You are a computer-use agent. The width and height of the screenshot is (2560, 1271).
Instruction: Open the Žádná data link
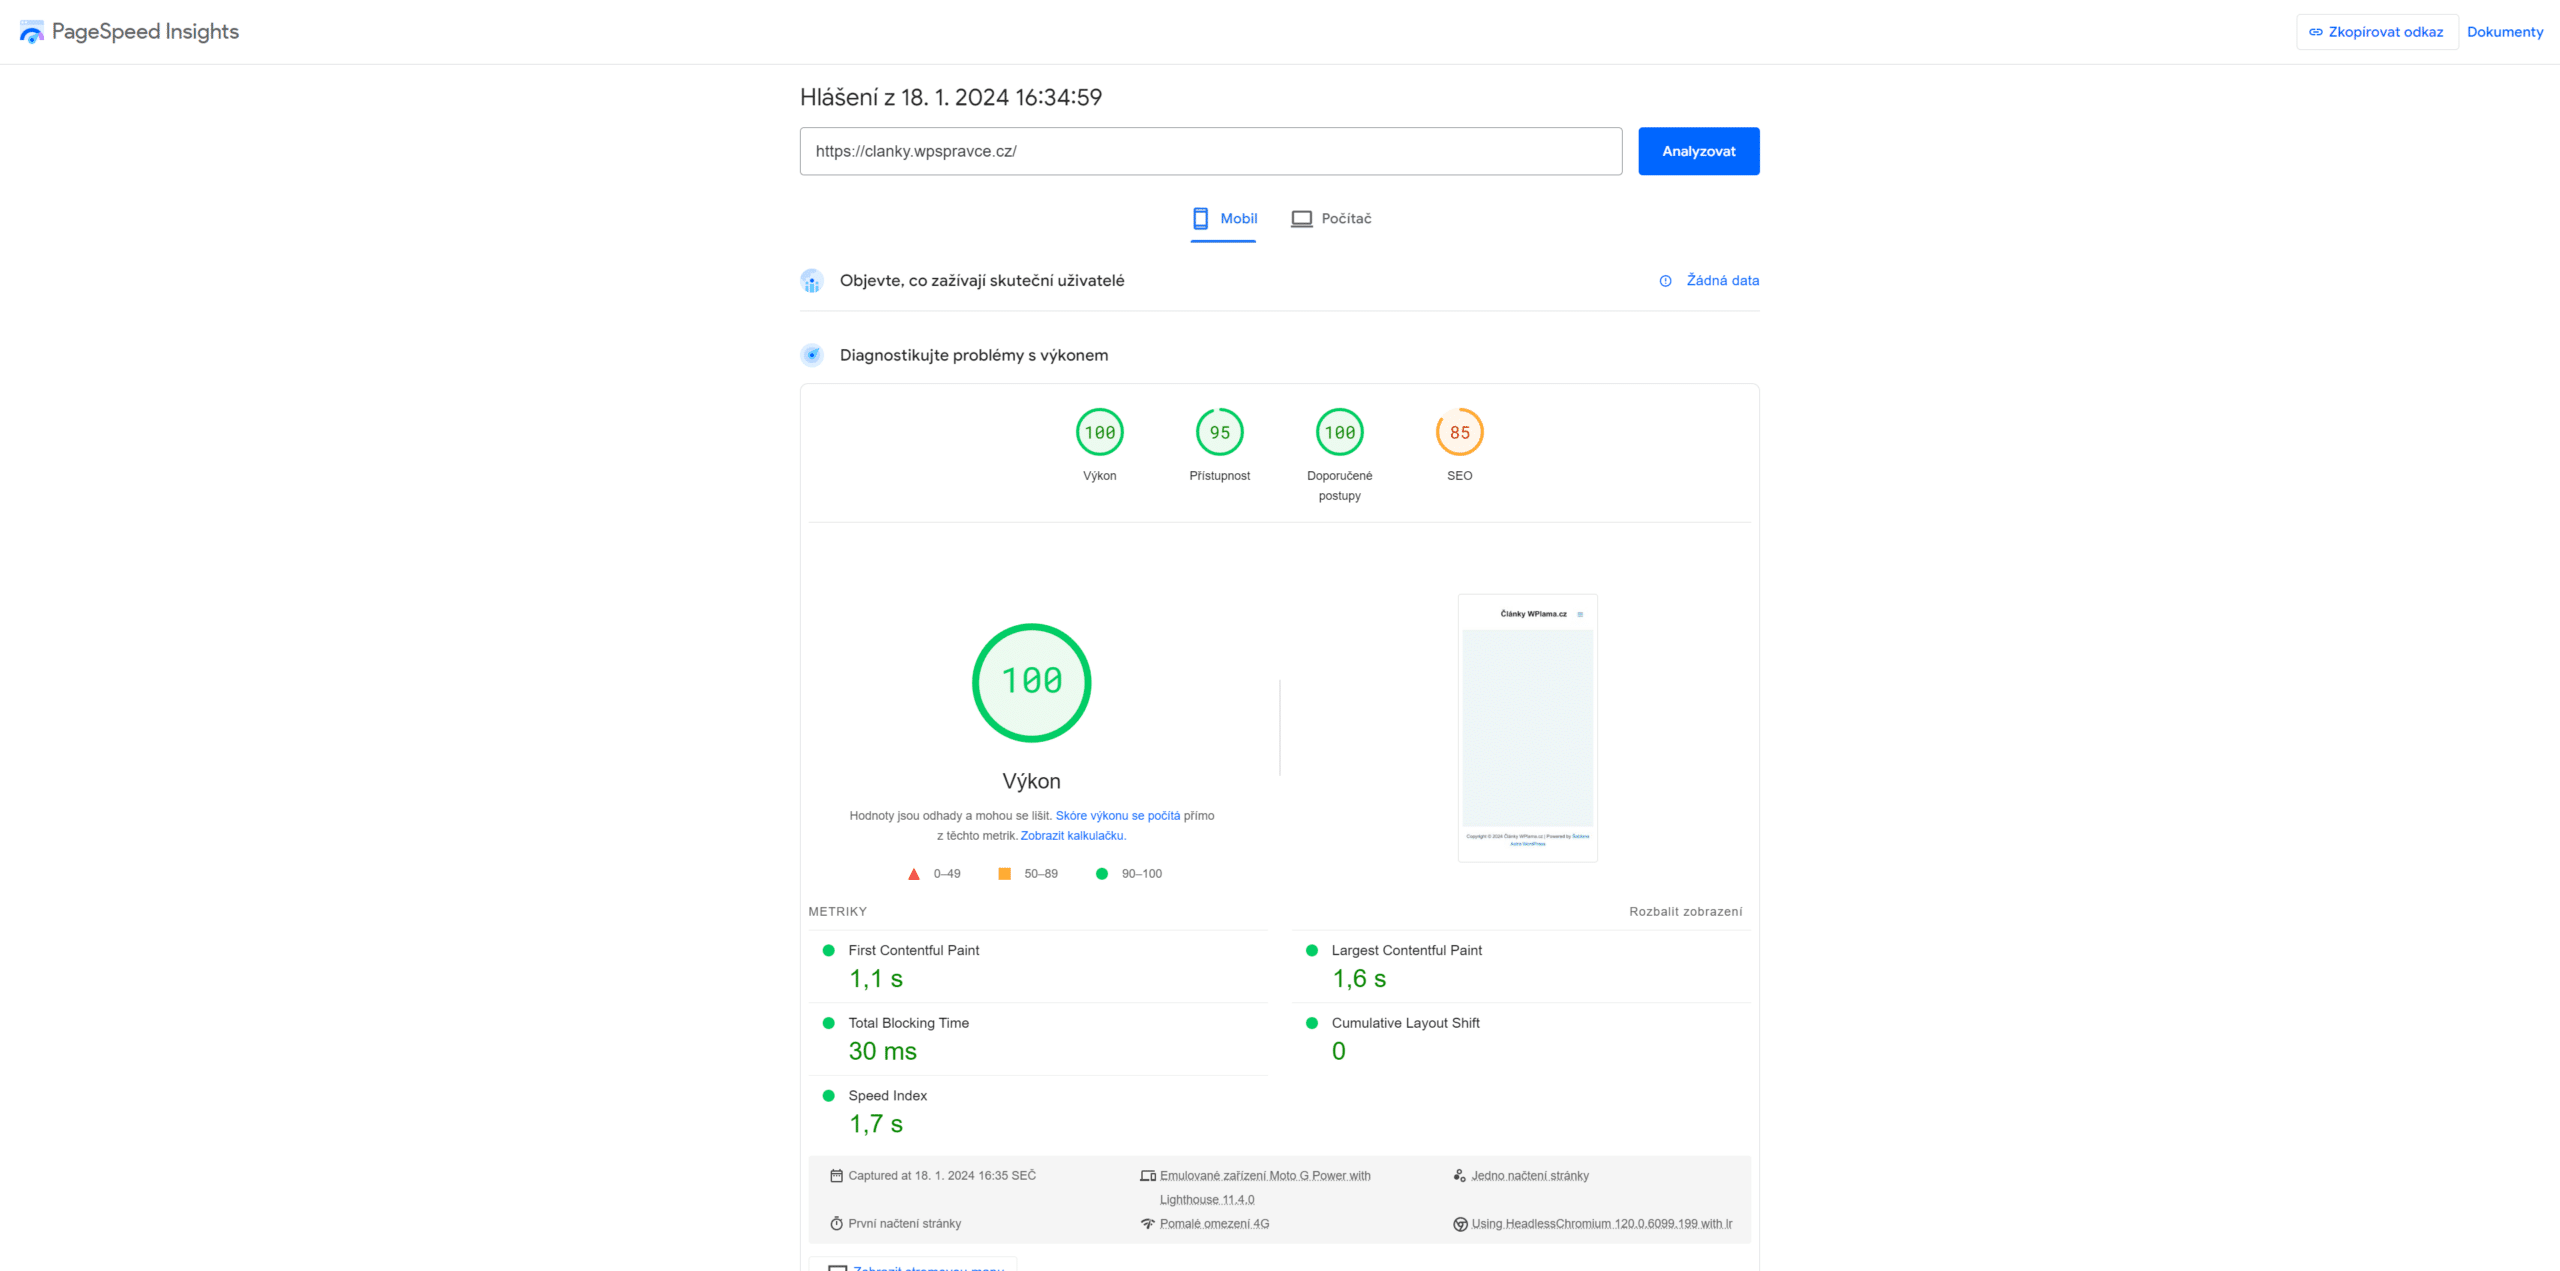coord(1723,281)
